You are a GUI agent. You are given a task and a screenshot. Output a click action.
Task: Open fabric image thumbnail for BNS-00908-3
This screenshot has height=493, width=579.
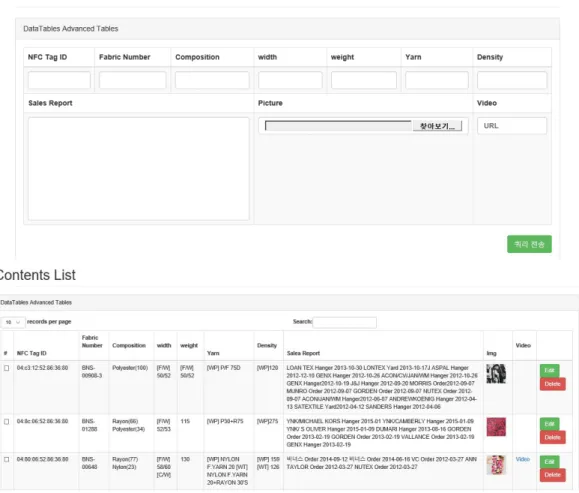pyautogui.click(x=496, y=374)
